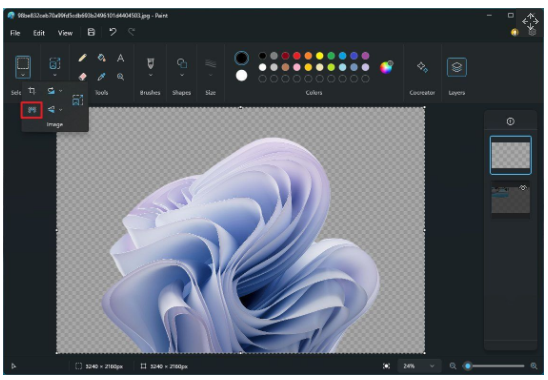Select the bottom layer thumbnail
The width and height of the screenshot is (548, 380).
tap(511, 200)
